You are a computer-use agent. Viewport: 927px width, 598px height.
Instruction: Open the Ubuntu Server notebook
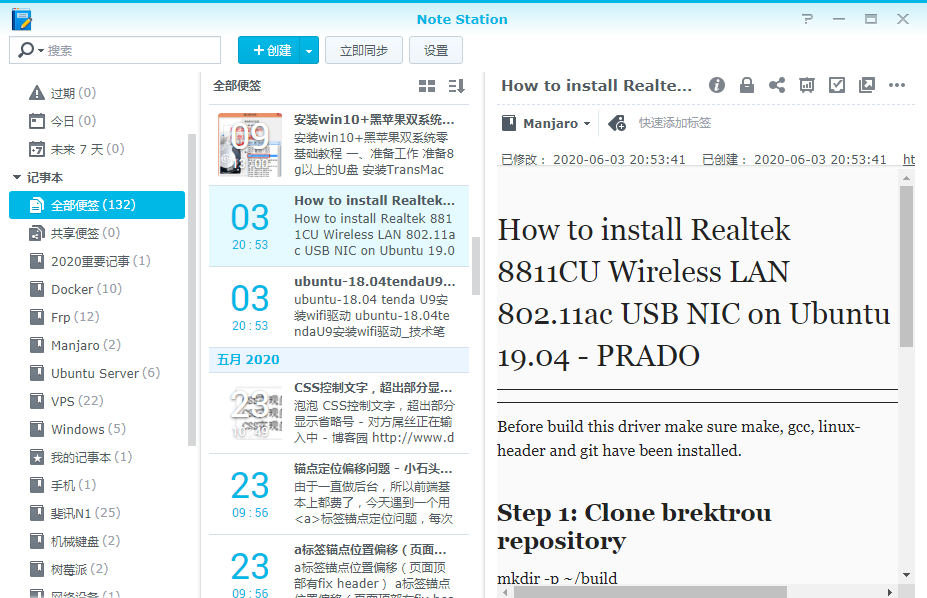tap(96, 373)
